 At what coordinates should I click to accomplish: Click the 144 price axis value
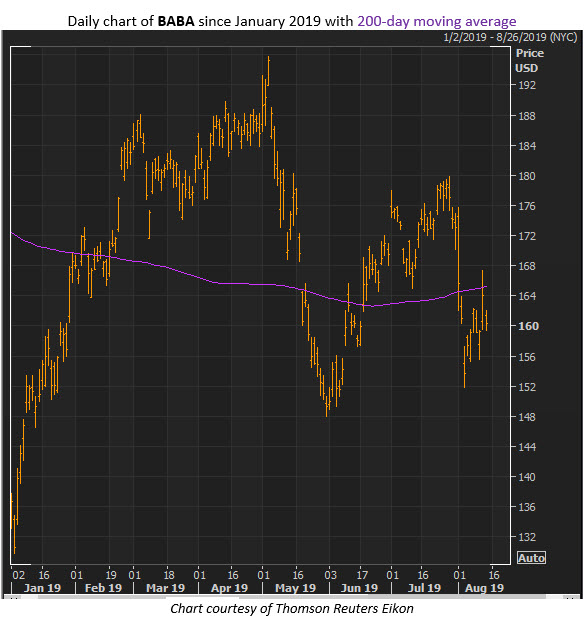[527, 447]
